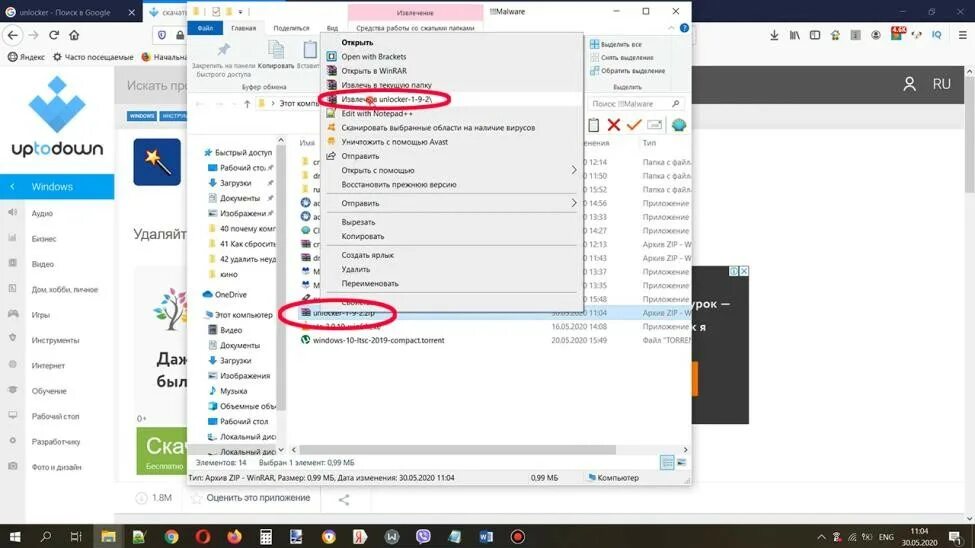Open File Explorer from taskbar
Image resolution: width=975 pixels, height=548 pixels.
click(108, 536)
